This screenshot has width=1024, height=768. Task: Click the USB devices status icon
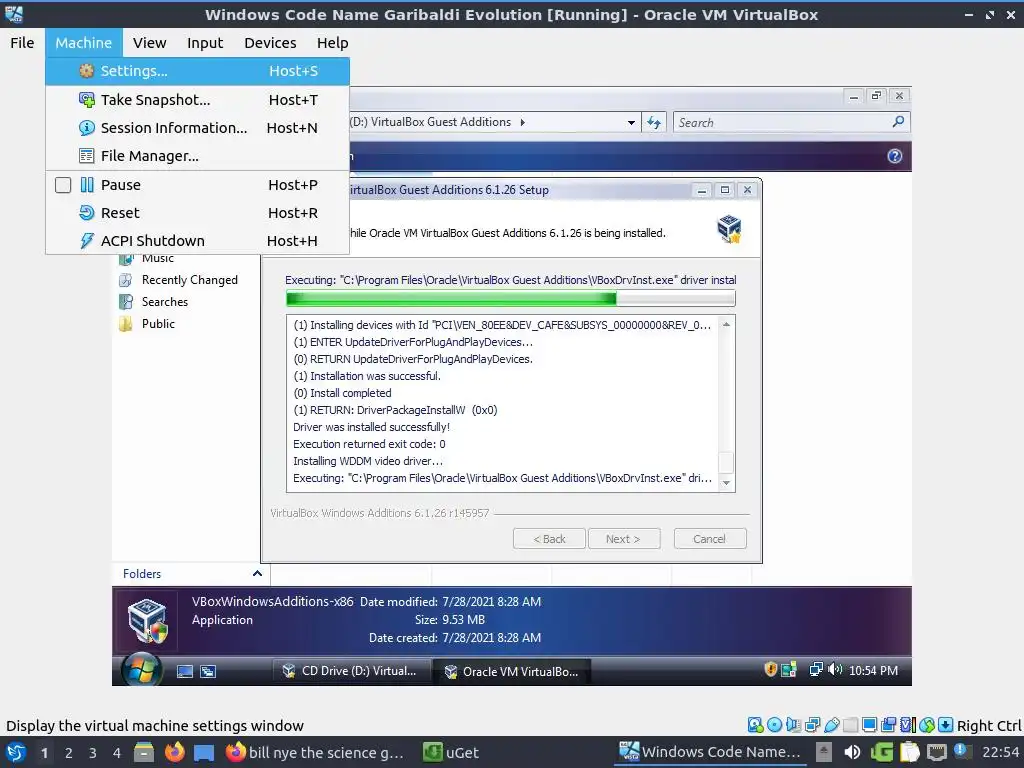pyautogui.click(x=831, y=725)
